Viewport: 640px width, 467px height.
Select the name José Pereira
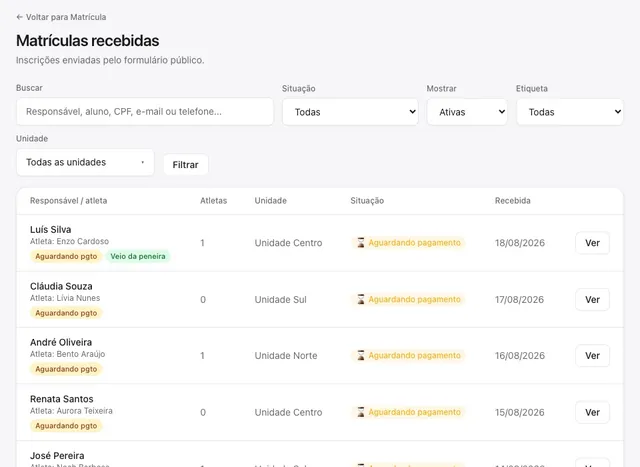57,456
